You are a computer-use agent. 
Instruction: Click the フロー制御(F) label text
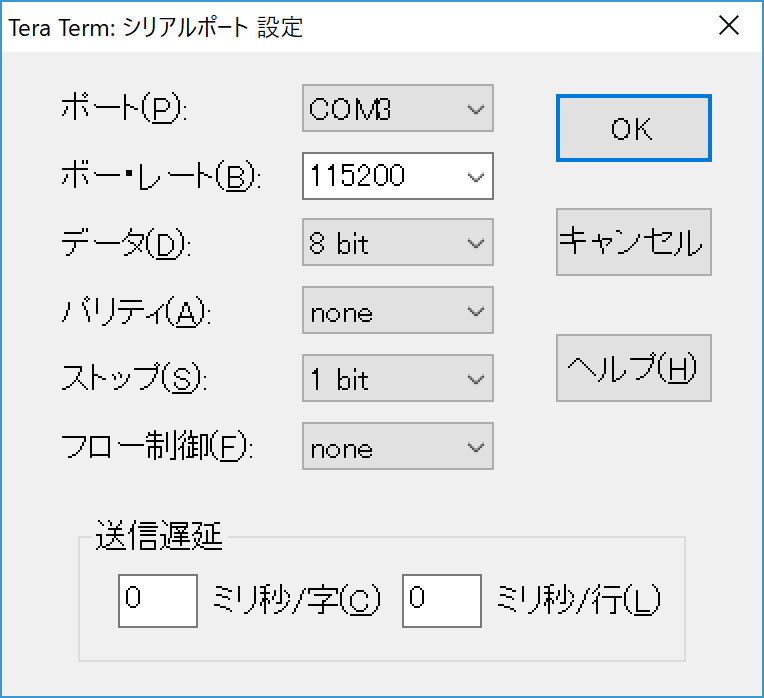click(x=157, y=447)
